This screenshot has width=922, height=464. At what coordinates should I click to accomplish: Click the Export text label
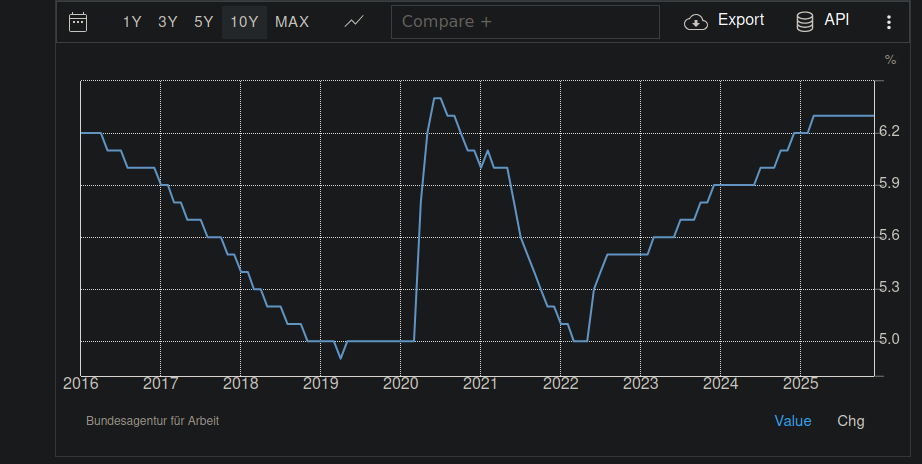741,20
